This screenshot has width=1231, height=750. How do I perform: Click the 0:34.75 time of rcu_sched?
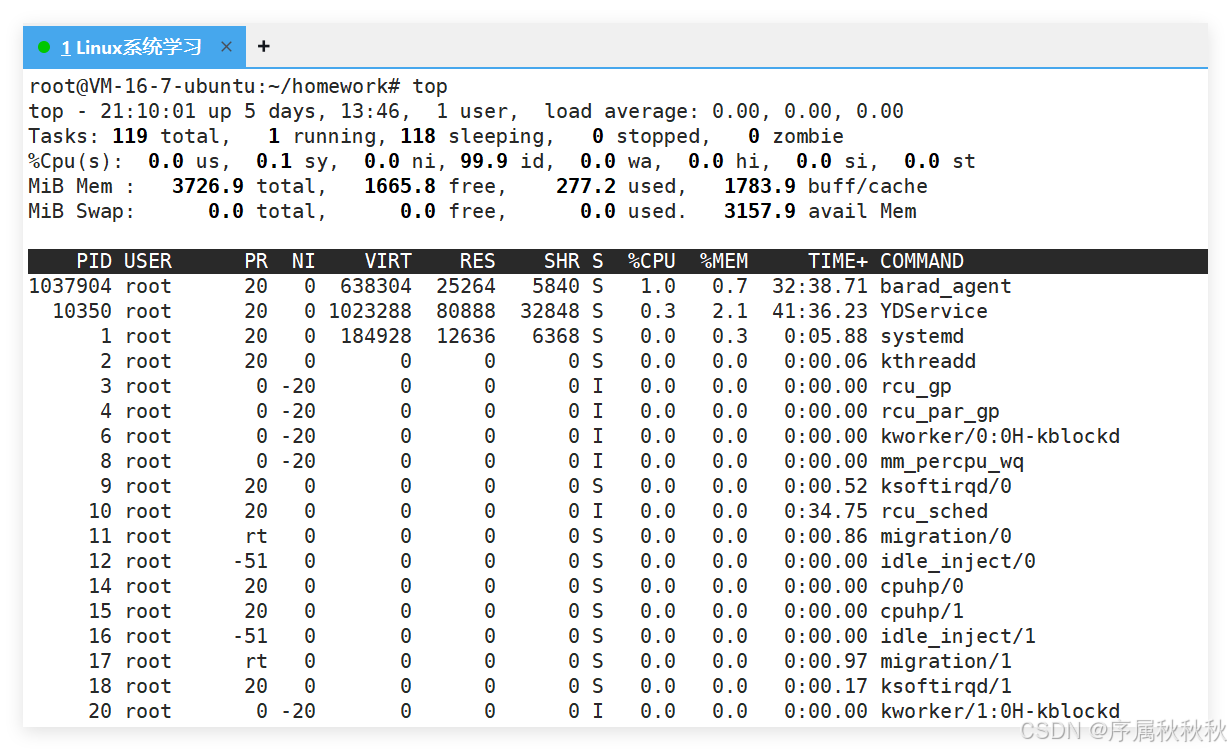point(826,511)
